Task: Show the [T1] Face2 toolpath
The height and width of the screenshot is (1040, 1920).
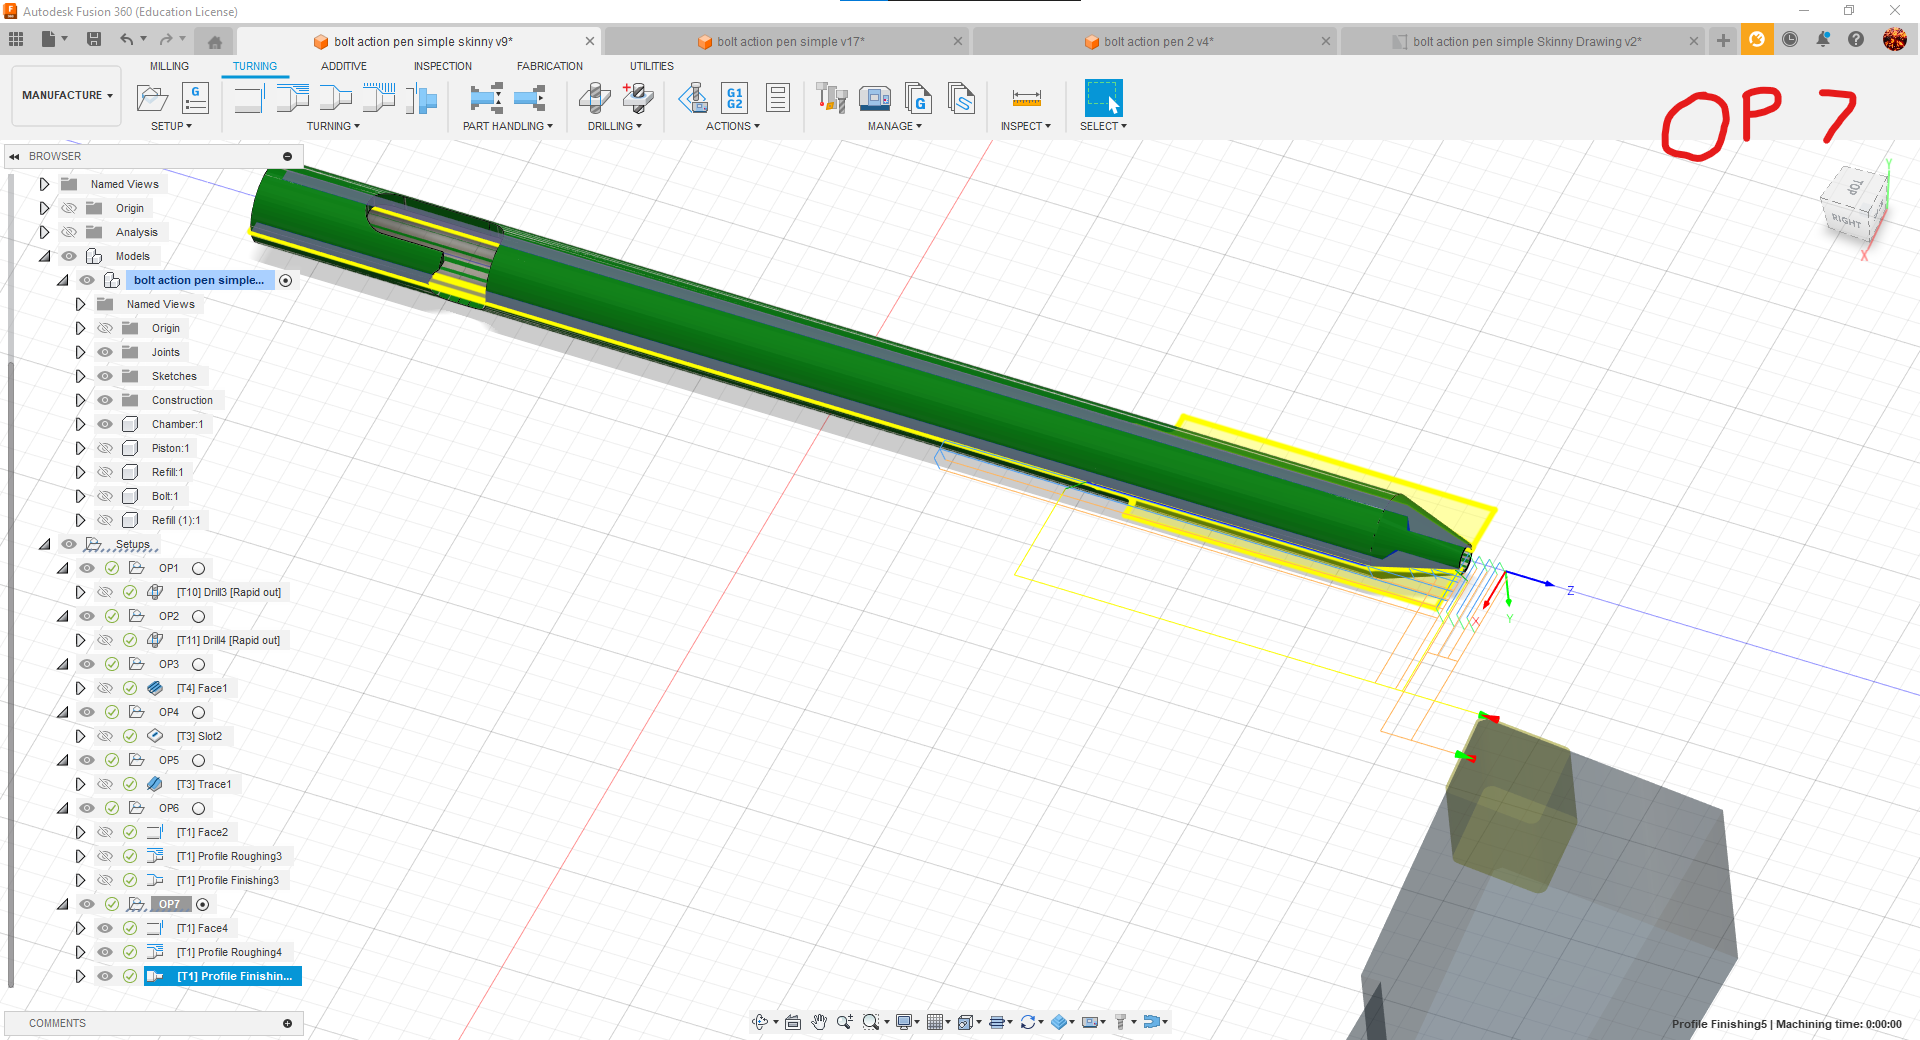Action: pos(104,832)
